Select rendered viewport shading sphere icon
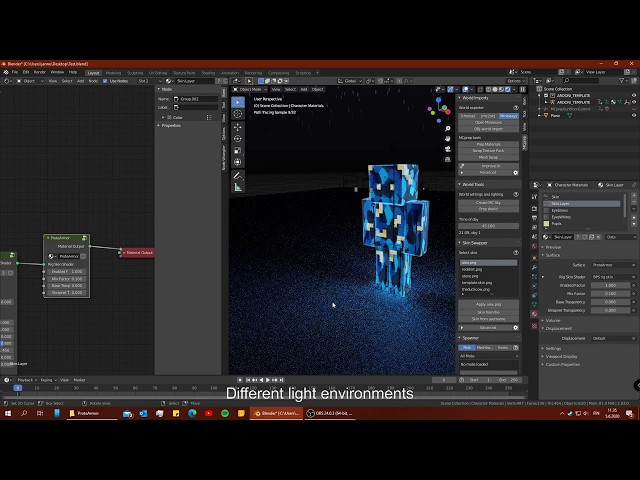 (x=508, y=89)
